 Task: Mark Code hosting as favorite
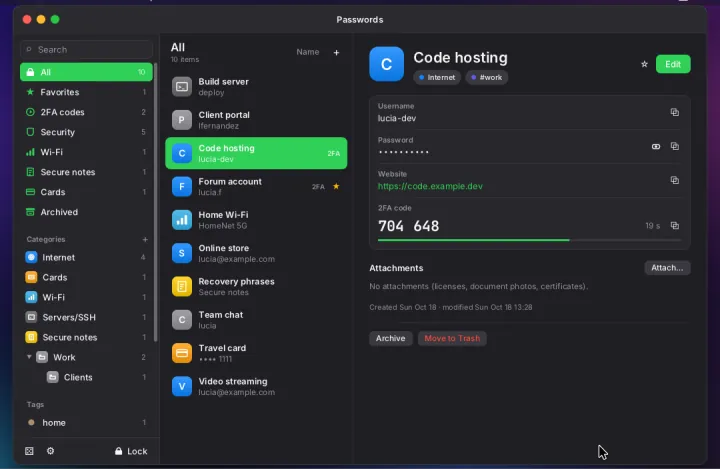point(644,64)
